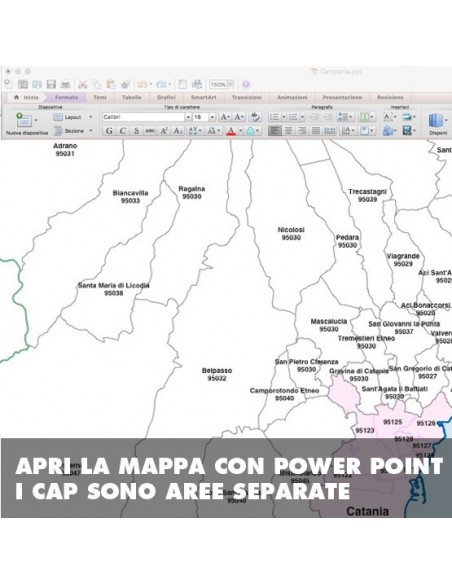Click the Print icon

click(x=66, y=84)
